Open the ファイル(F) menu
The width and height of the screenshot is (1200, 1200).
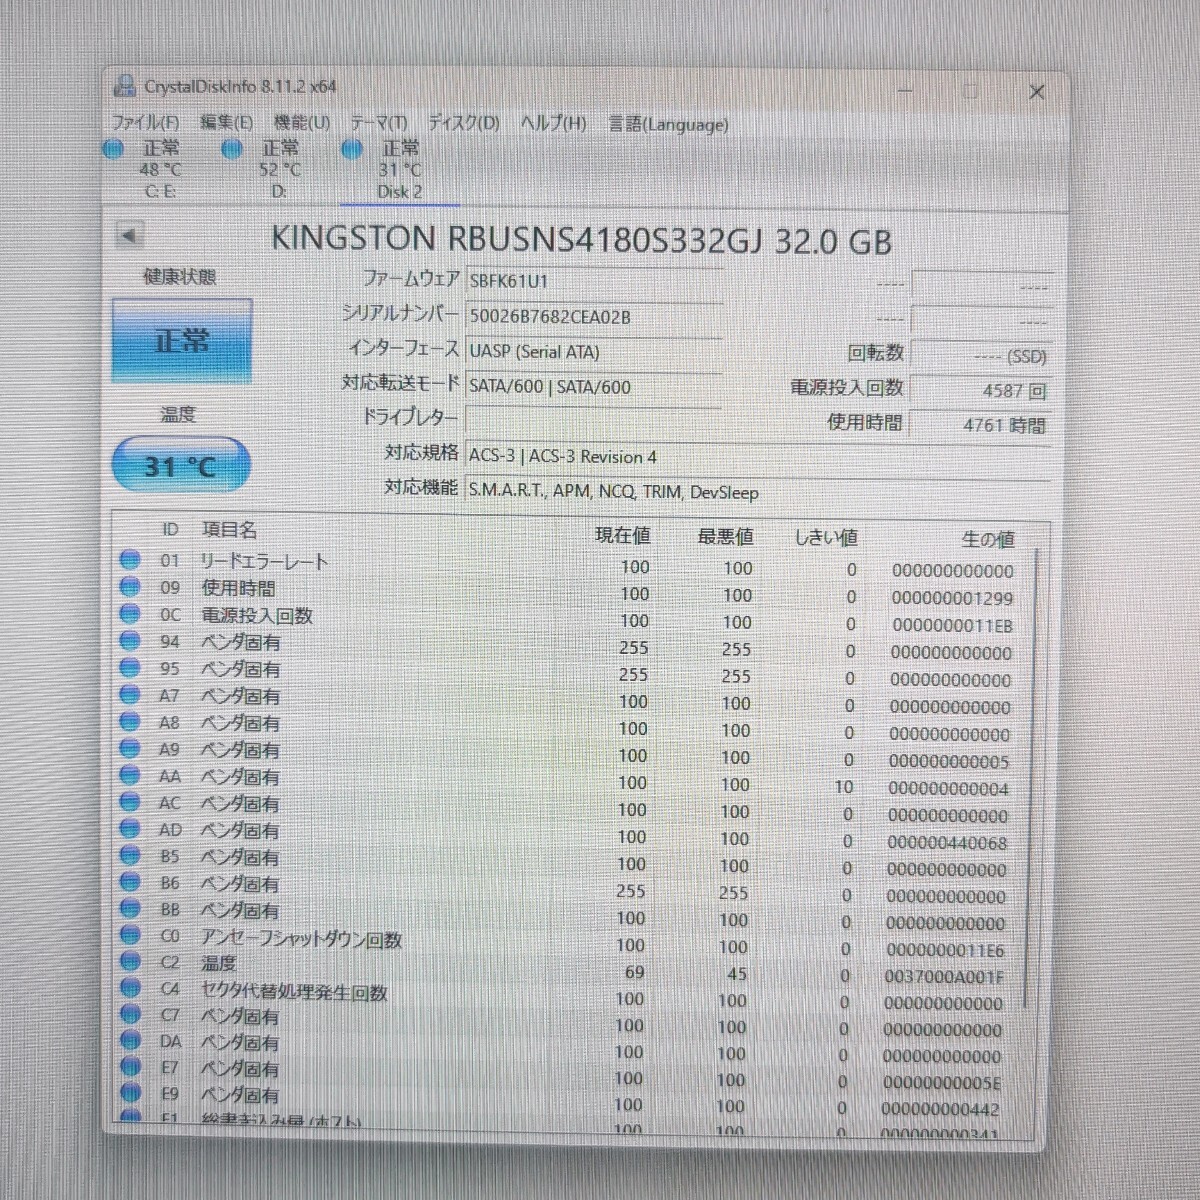click(145, 123)
